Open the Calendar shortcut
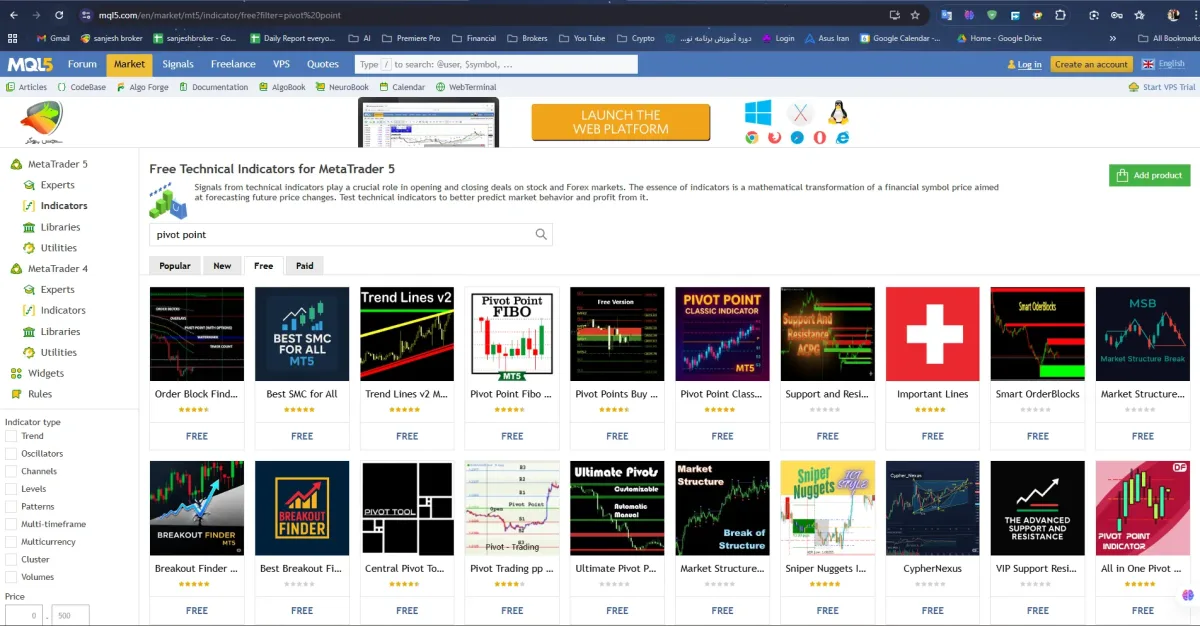This screenshot has width=1200, height=626. [402, 87]
